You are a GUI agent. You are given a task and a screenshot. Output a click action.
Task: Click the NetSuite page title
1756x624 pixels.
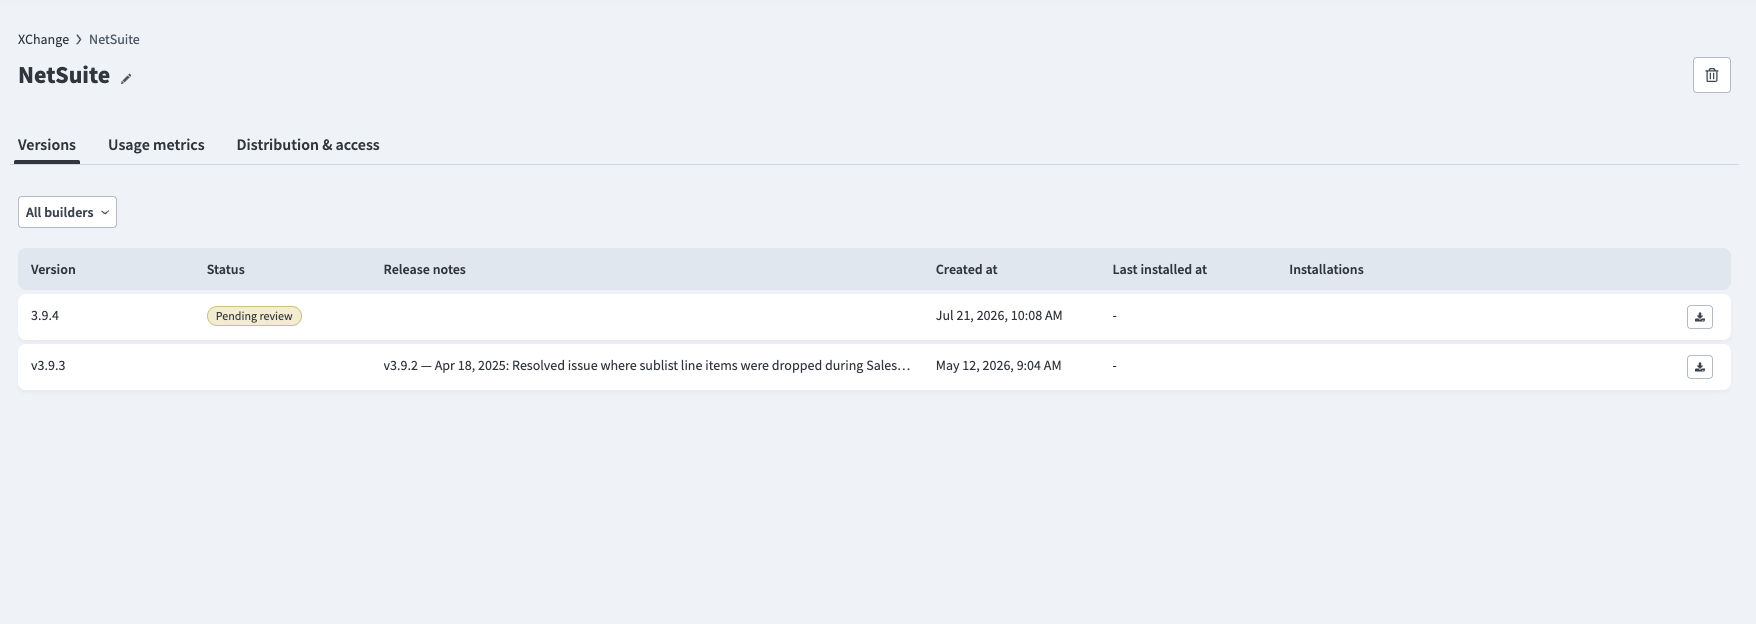pos(64,75)
